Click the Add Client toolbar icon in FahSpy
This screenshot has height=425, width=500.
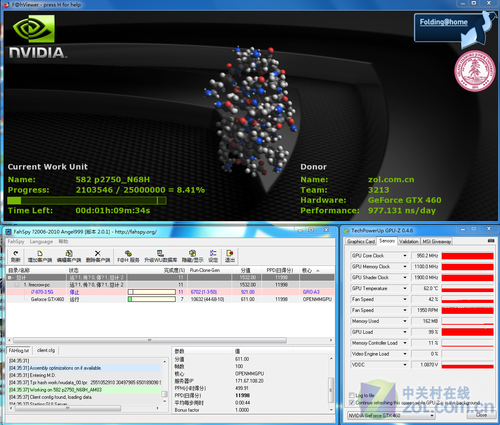tap(40, 256)
